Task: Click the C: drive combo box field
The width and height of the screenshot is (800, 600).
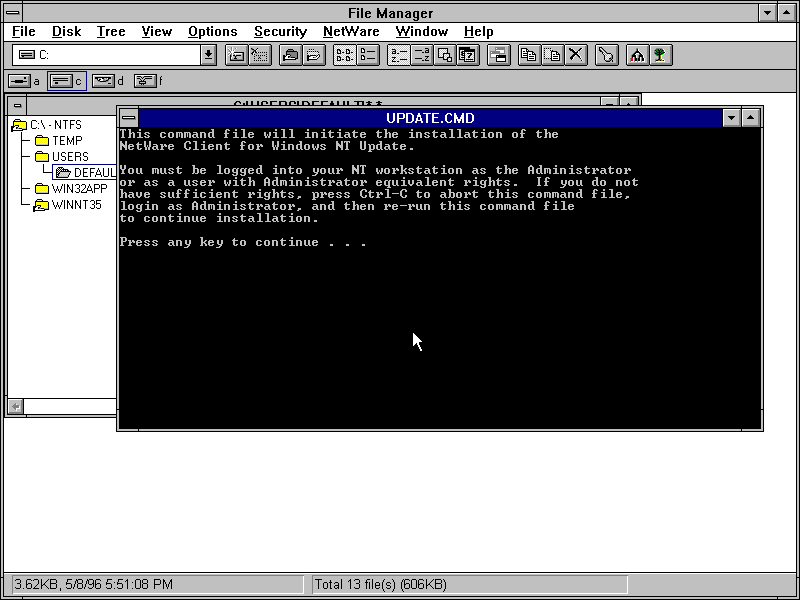Action: point(107,55)
